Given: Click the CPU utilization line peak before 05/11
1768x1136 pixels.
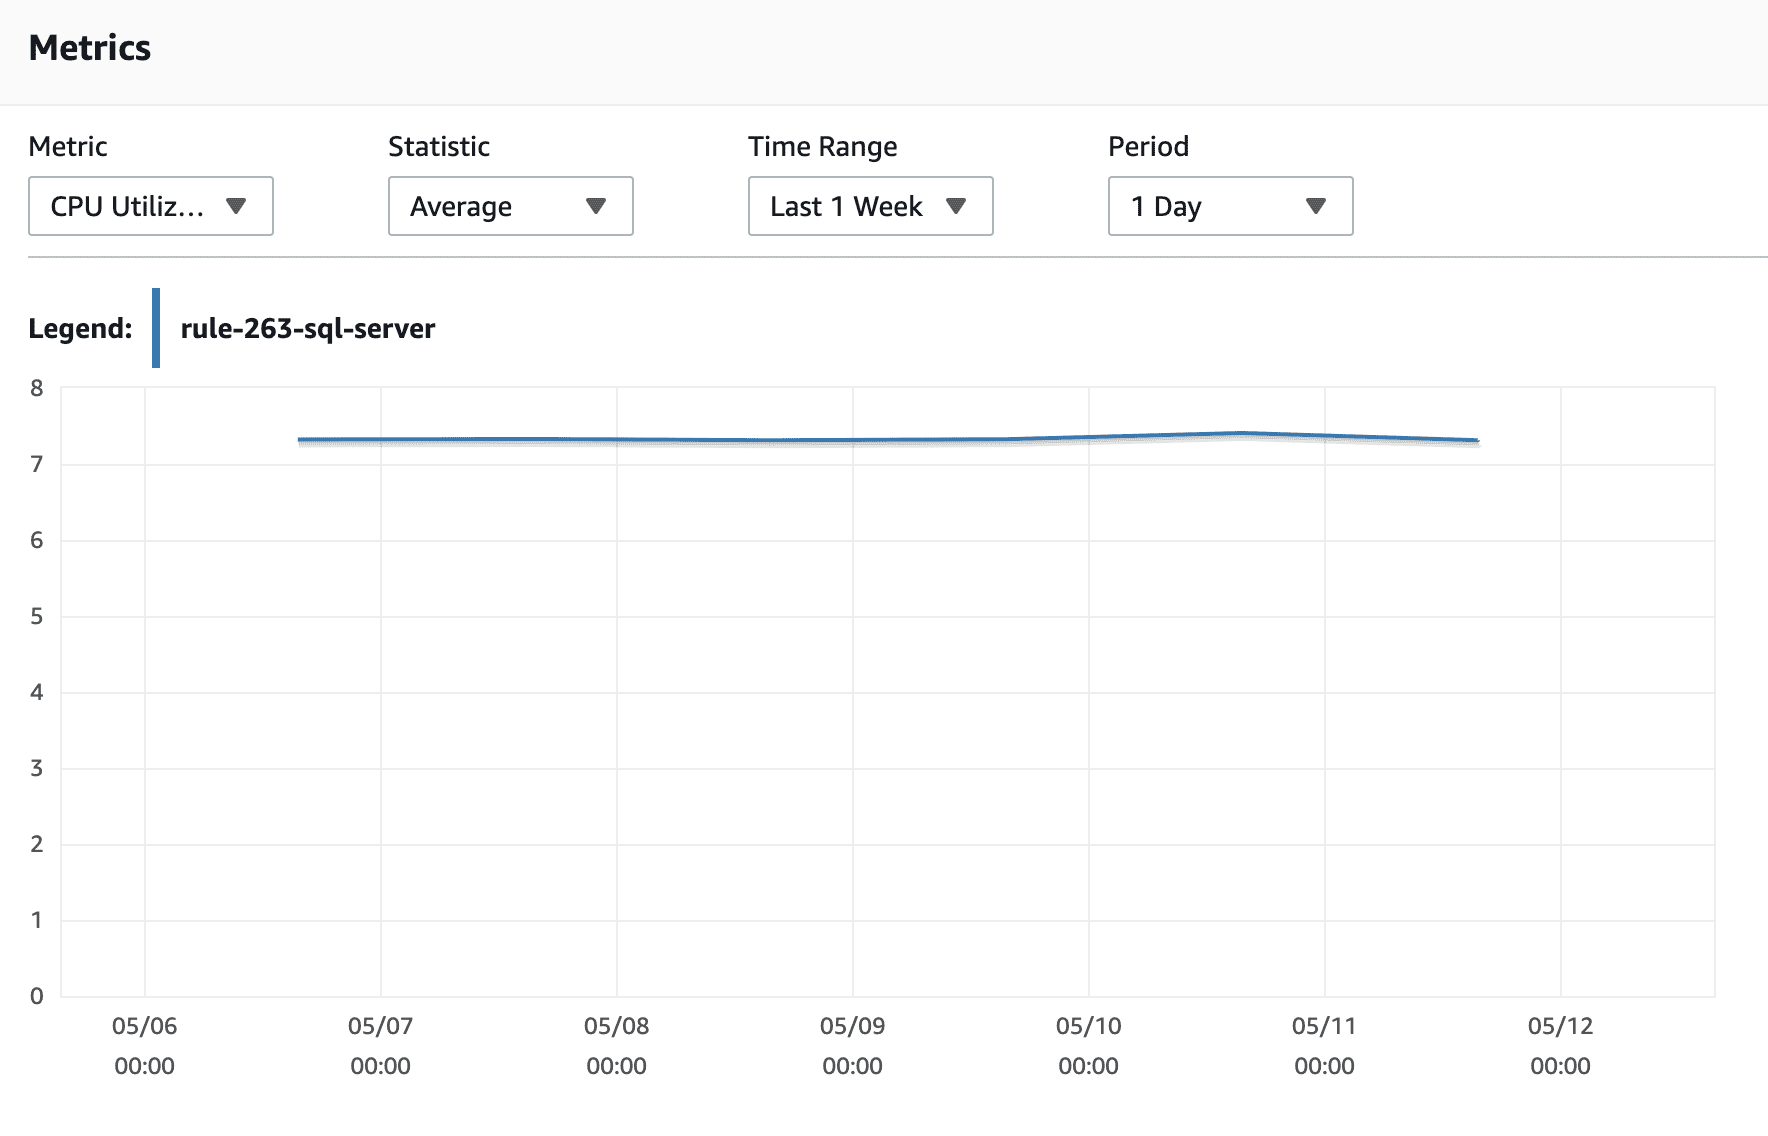Looking at the screenshot, I should pyautogui.click(x=1241, y=434).
